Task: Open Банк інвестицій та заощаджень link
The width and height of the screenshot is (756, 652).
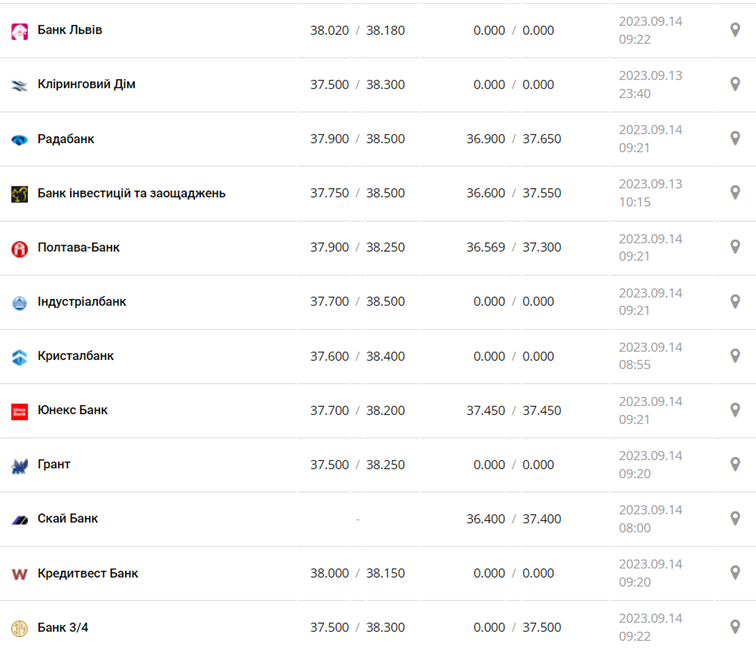Action: pos(131,193)
